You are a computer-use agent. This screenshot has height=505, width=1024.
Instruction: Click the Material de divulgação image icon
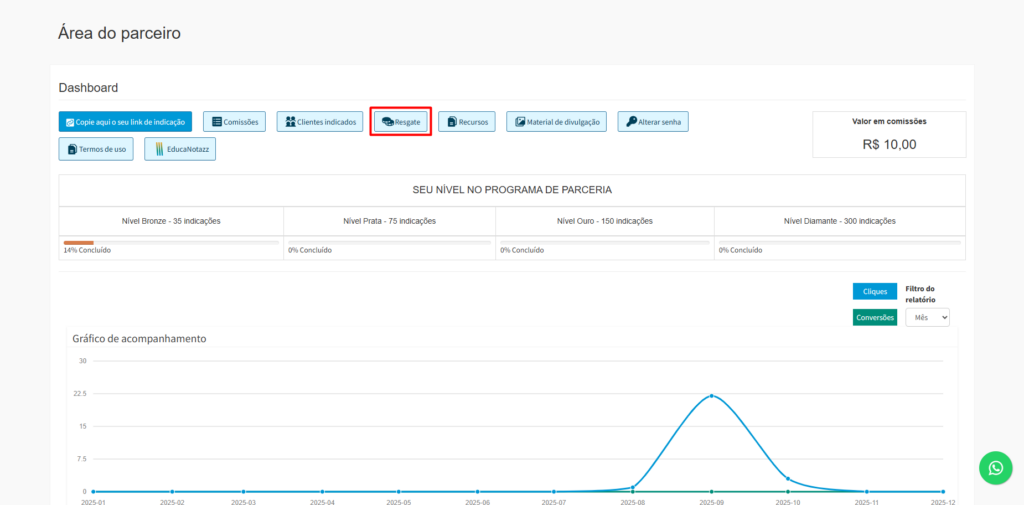520,122
